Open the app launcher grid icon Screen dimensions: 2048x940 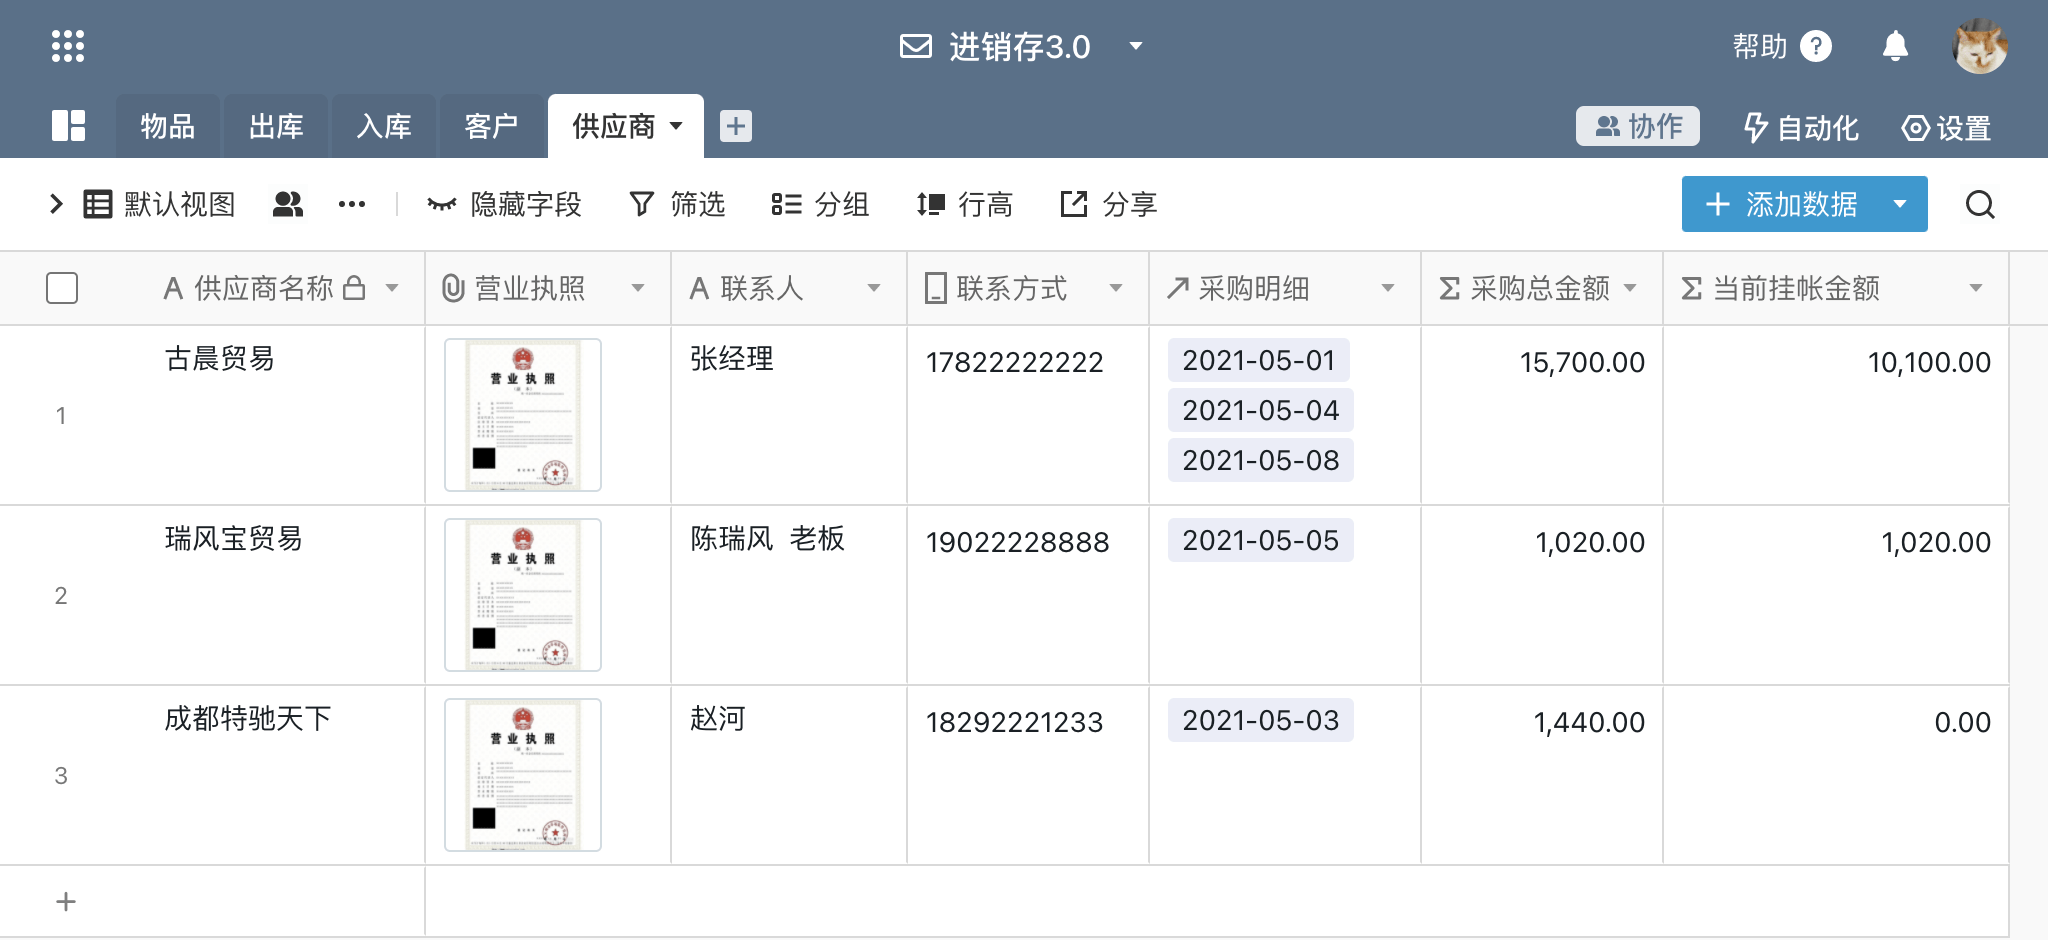point(68,46)
